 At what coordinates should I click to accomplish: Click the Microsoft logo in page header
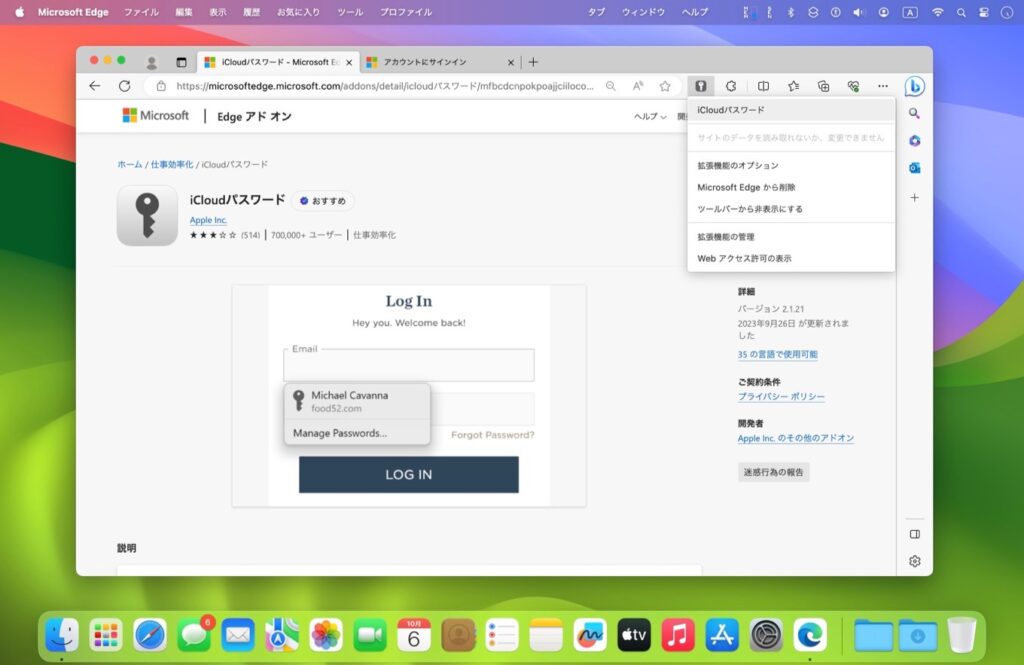(155, 116)
